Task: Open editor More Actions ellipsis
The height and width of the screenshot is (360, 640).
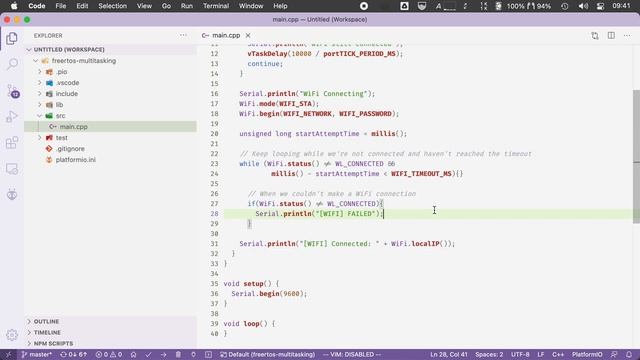Action: (627, 36)
